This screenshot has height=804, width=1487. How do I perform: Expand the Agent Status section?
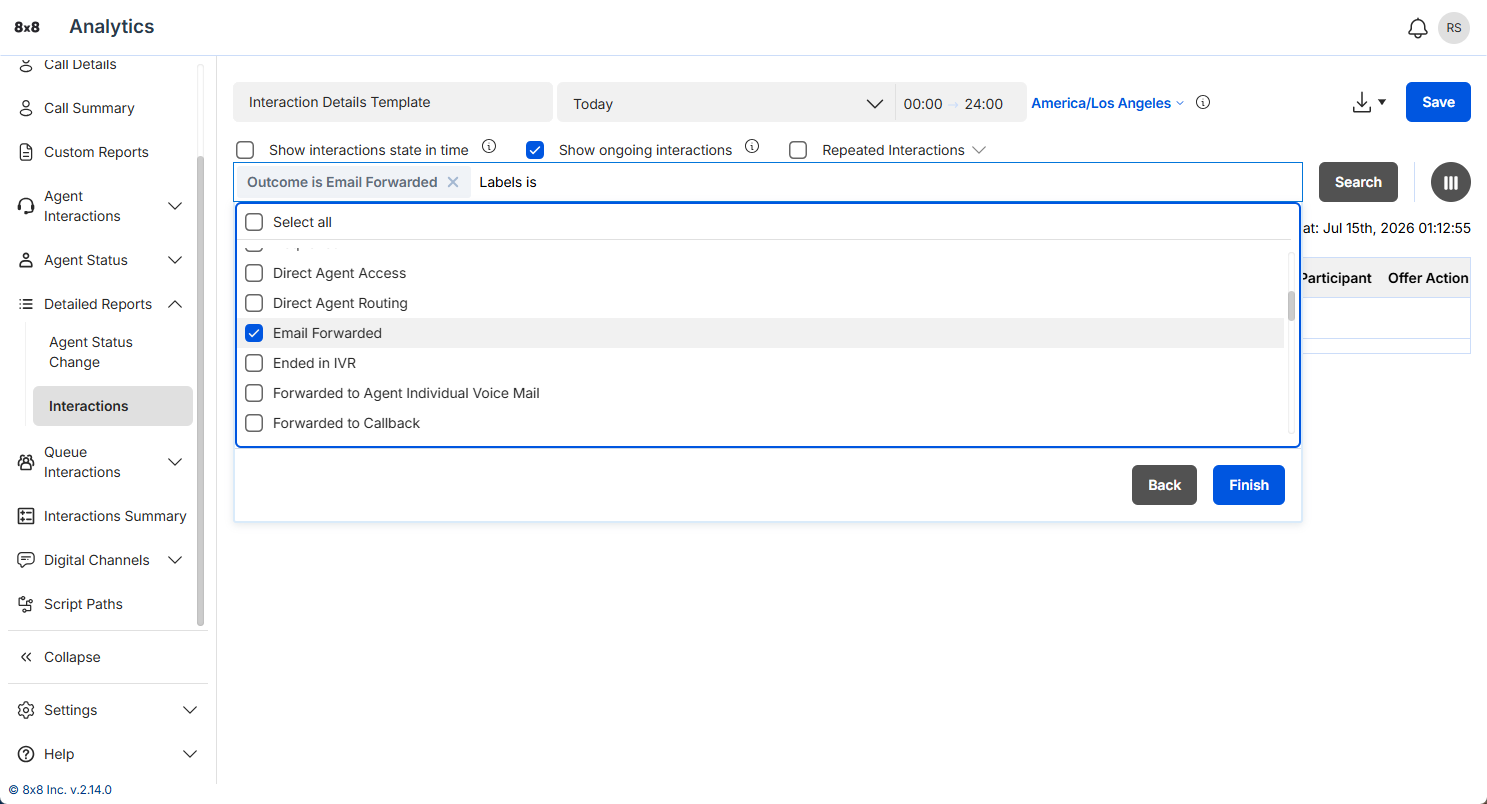click(x=175, y=260)
